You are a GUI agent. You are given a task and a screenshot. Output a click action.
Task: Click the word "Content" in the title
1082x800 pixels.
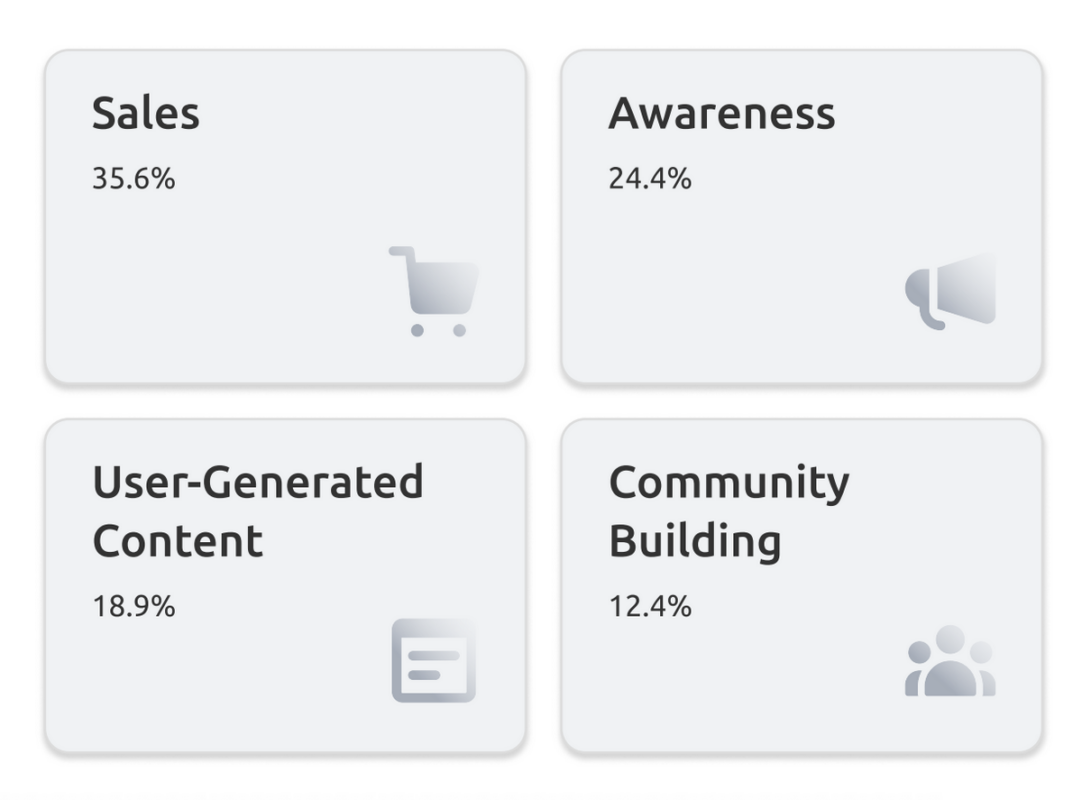click(x=177, y=541)
